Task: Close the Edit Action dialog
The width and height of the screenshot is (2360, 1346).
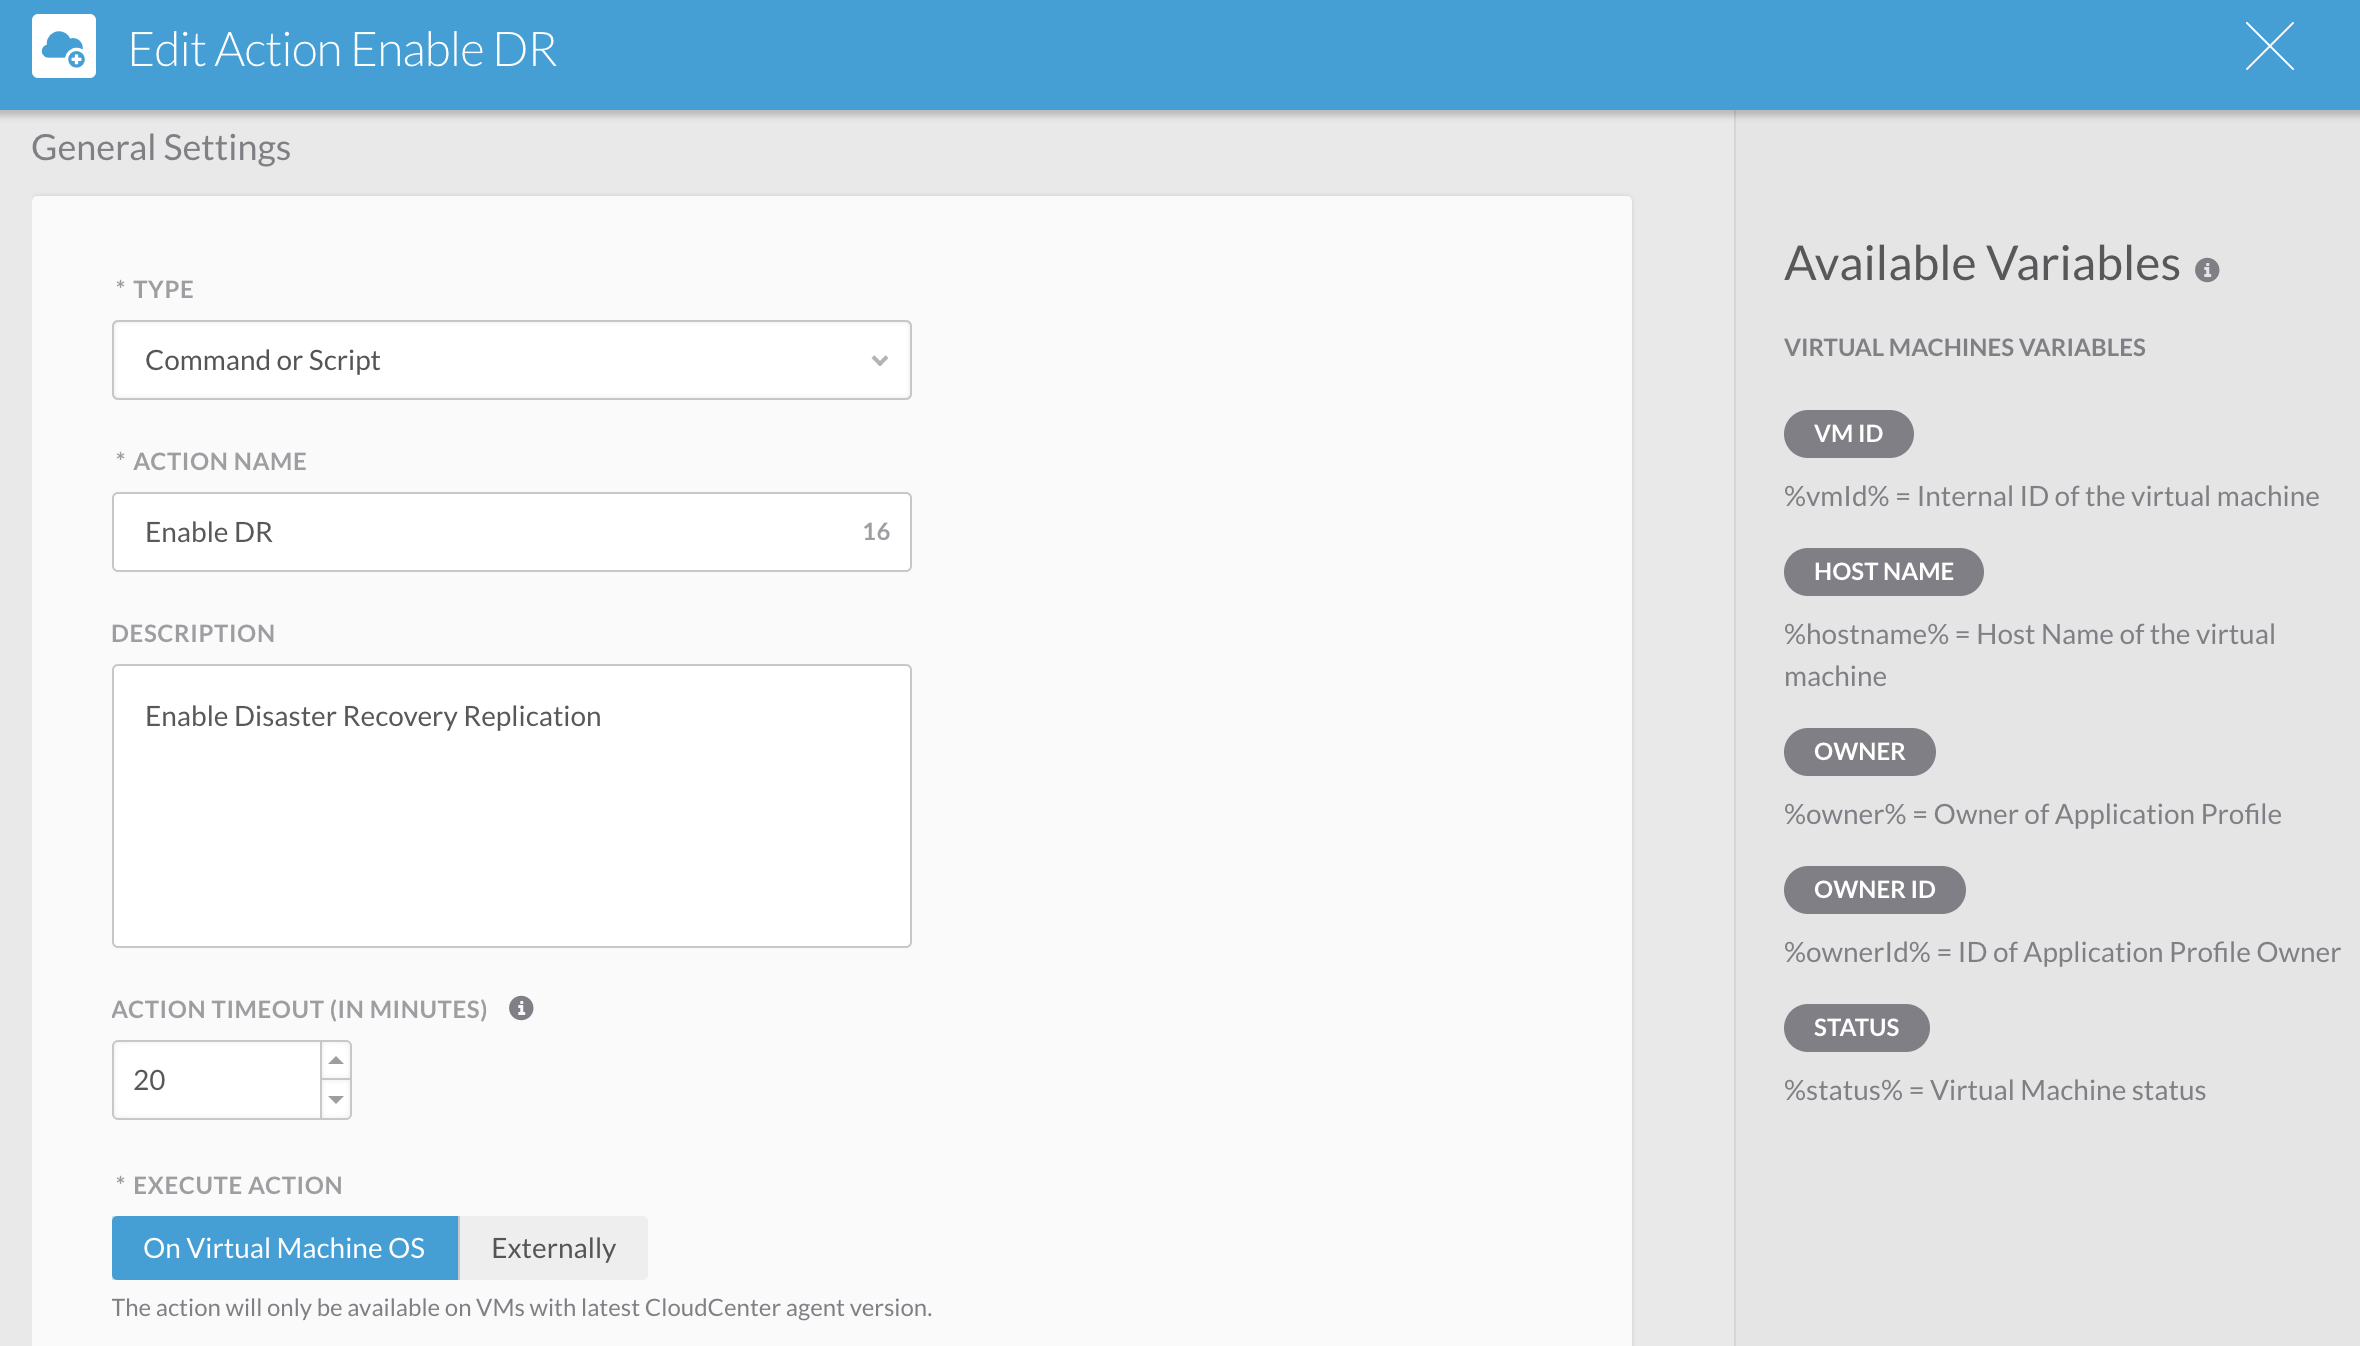Action: pos(2269,47)
